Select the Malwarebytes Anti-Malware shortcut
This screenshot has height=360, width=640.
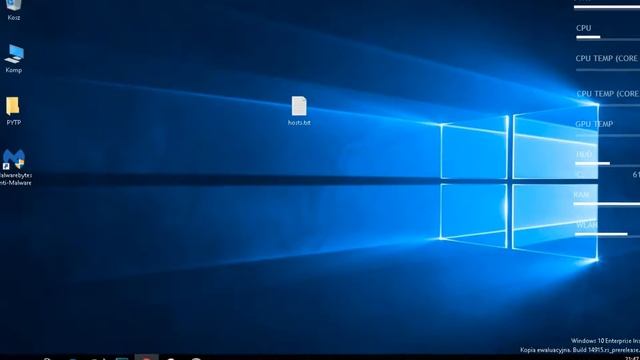point(15,167)
